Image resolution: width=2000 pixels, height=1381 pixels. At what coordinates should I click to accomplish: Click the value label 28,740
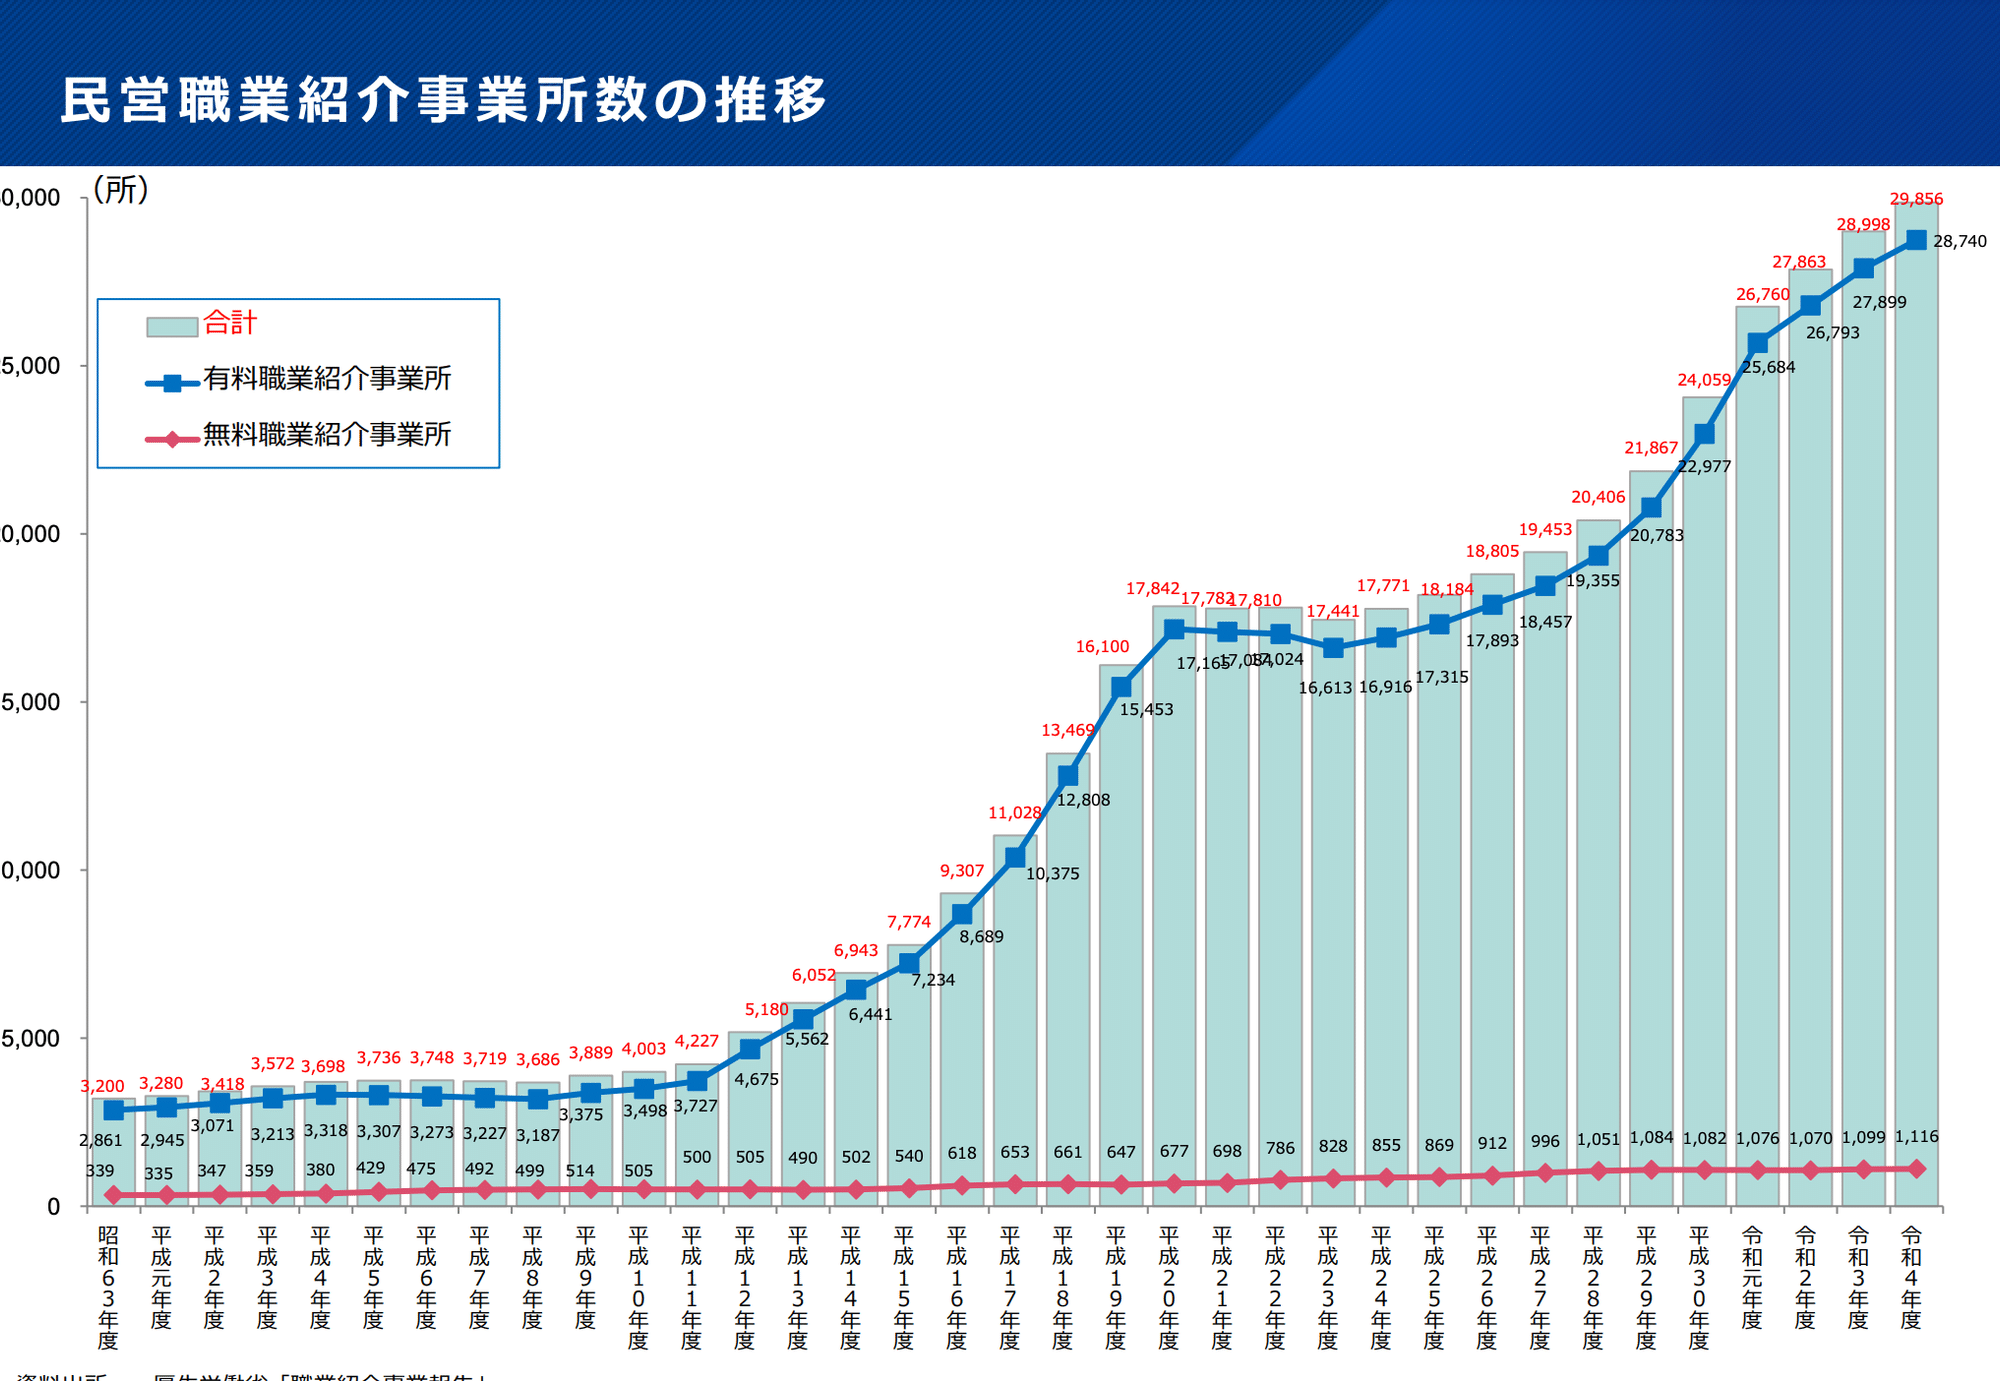(x=1960, y=241)
